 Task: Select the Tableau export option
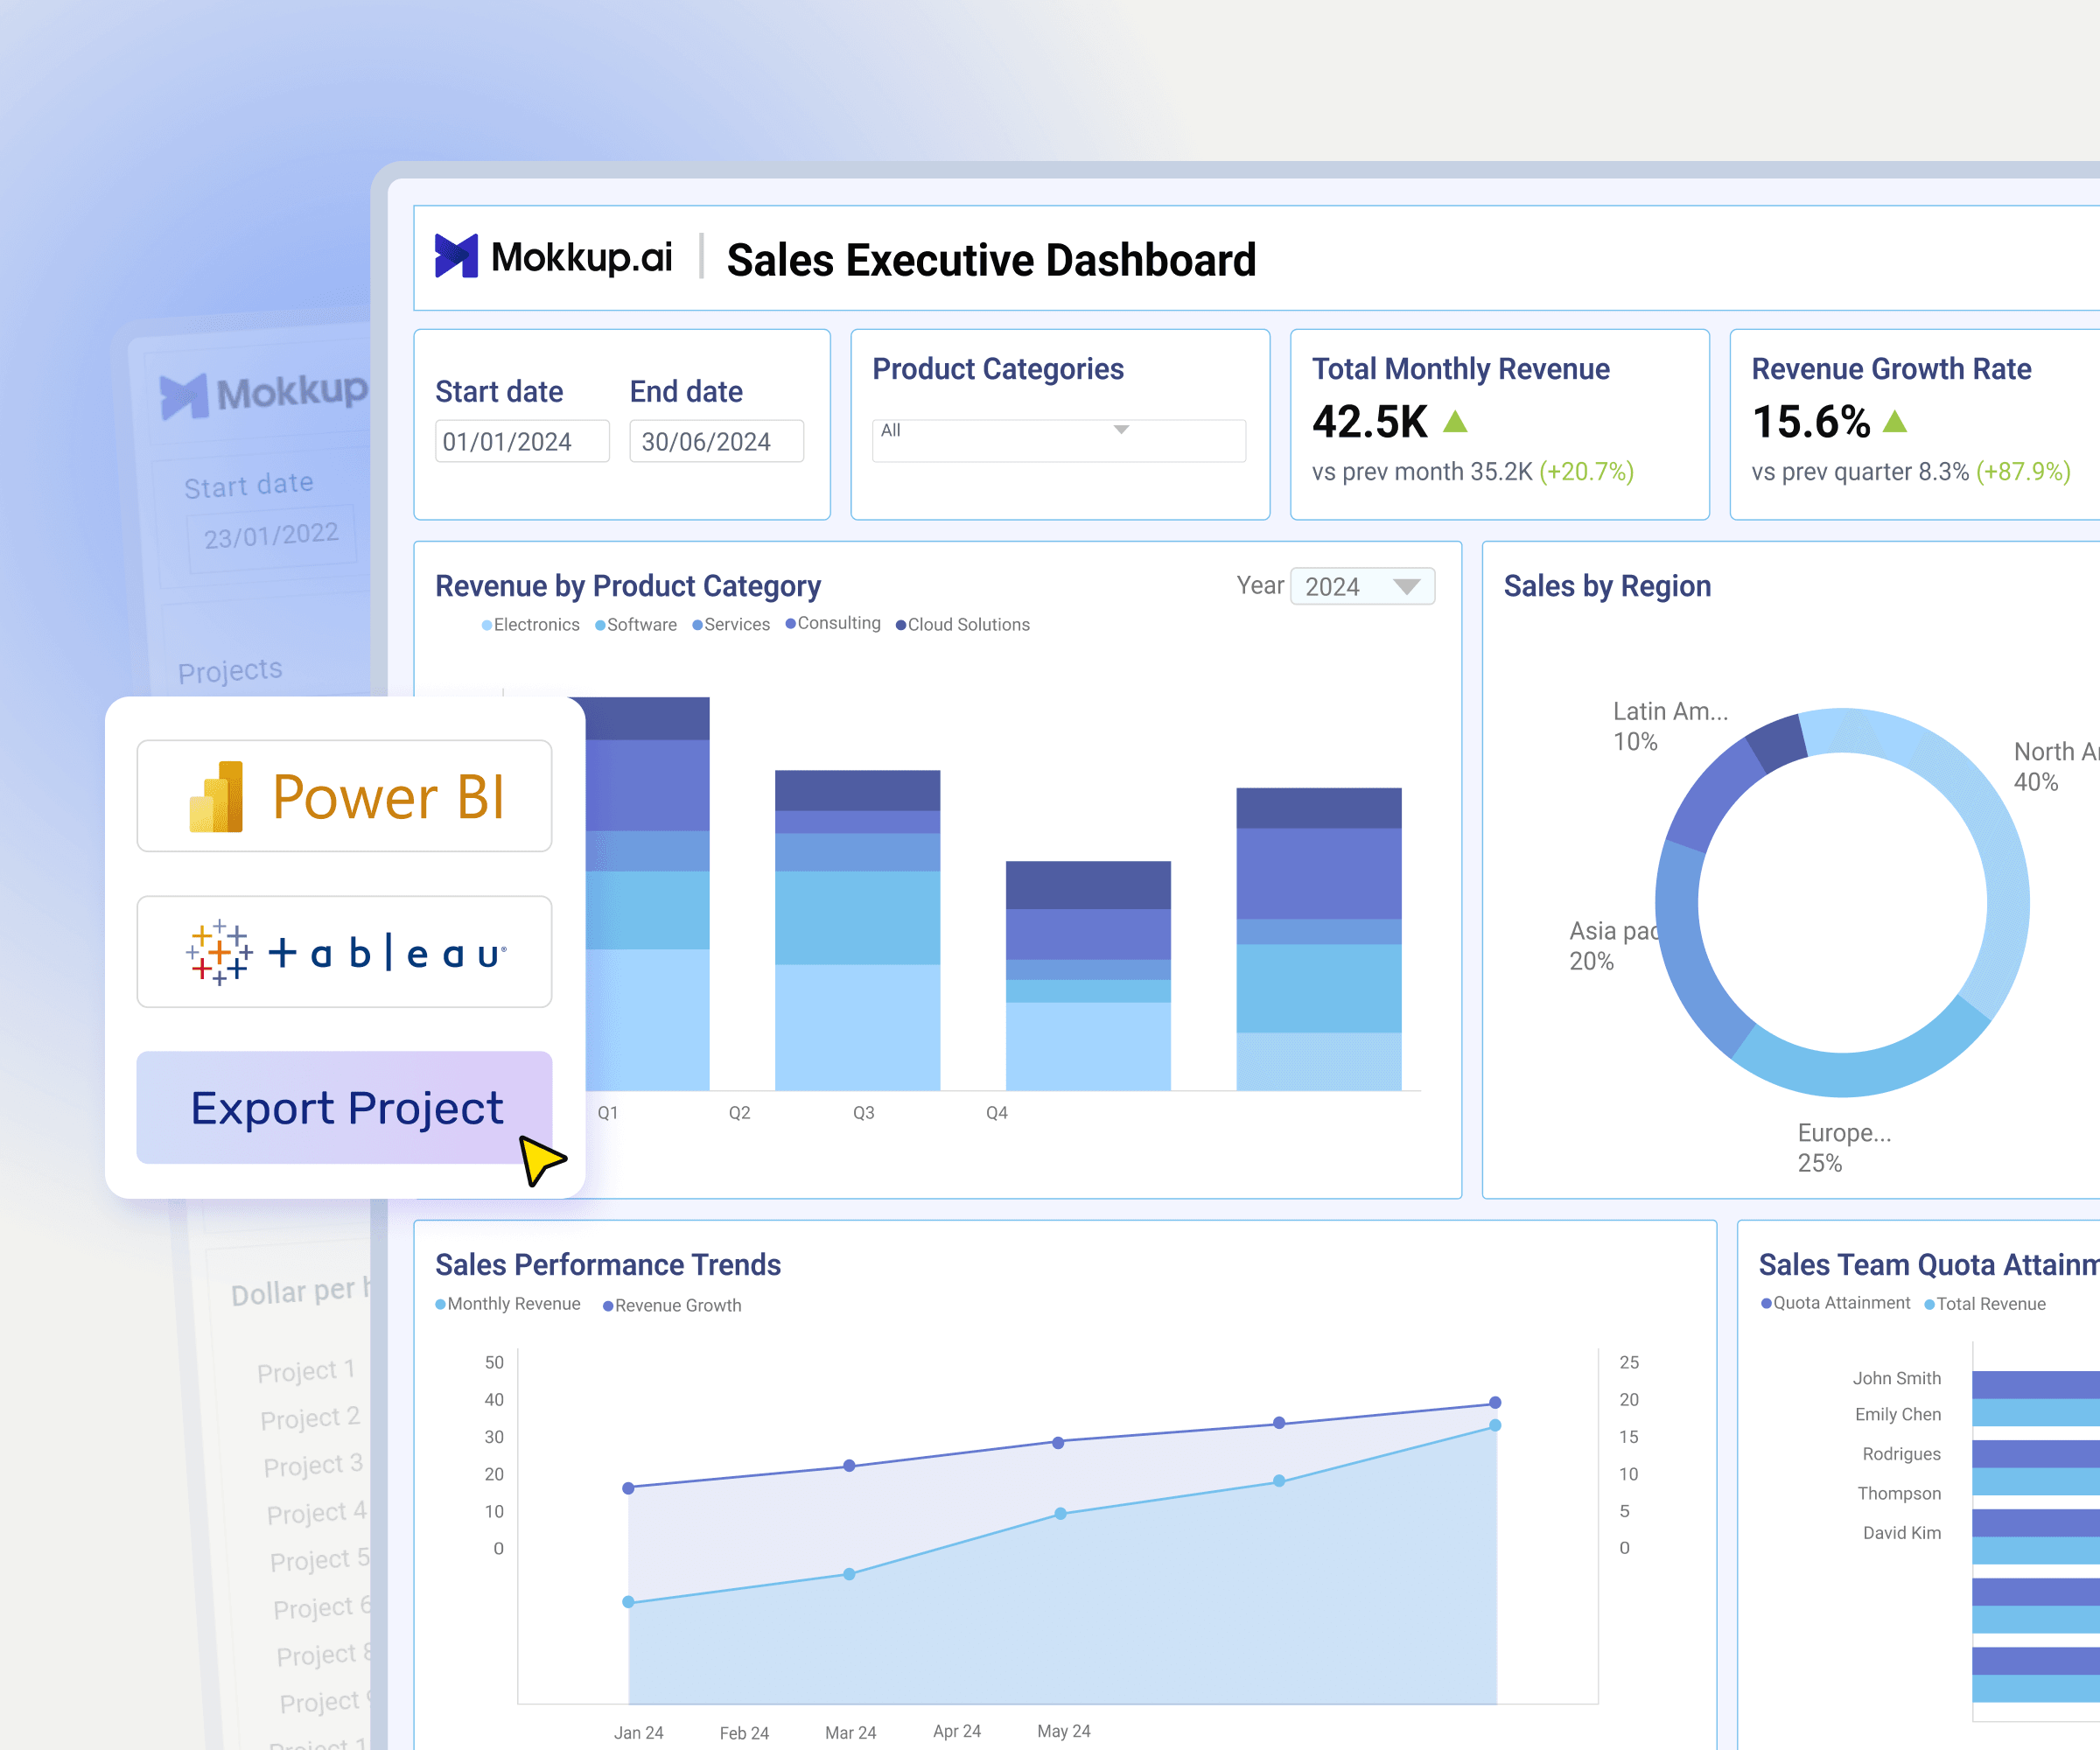pos(344,952)
